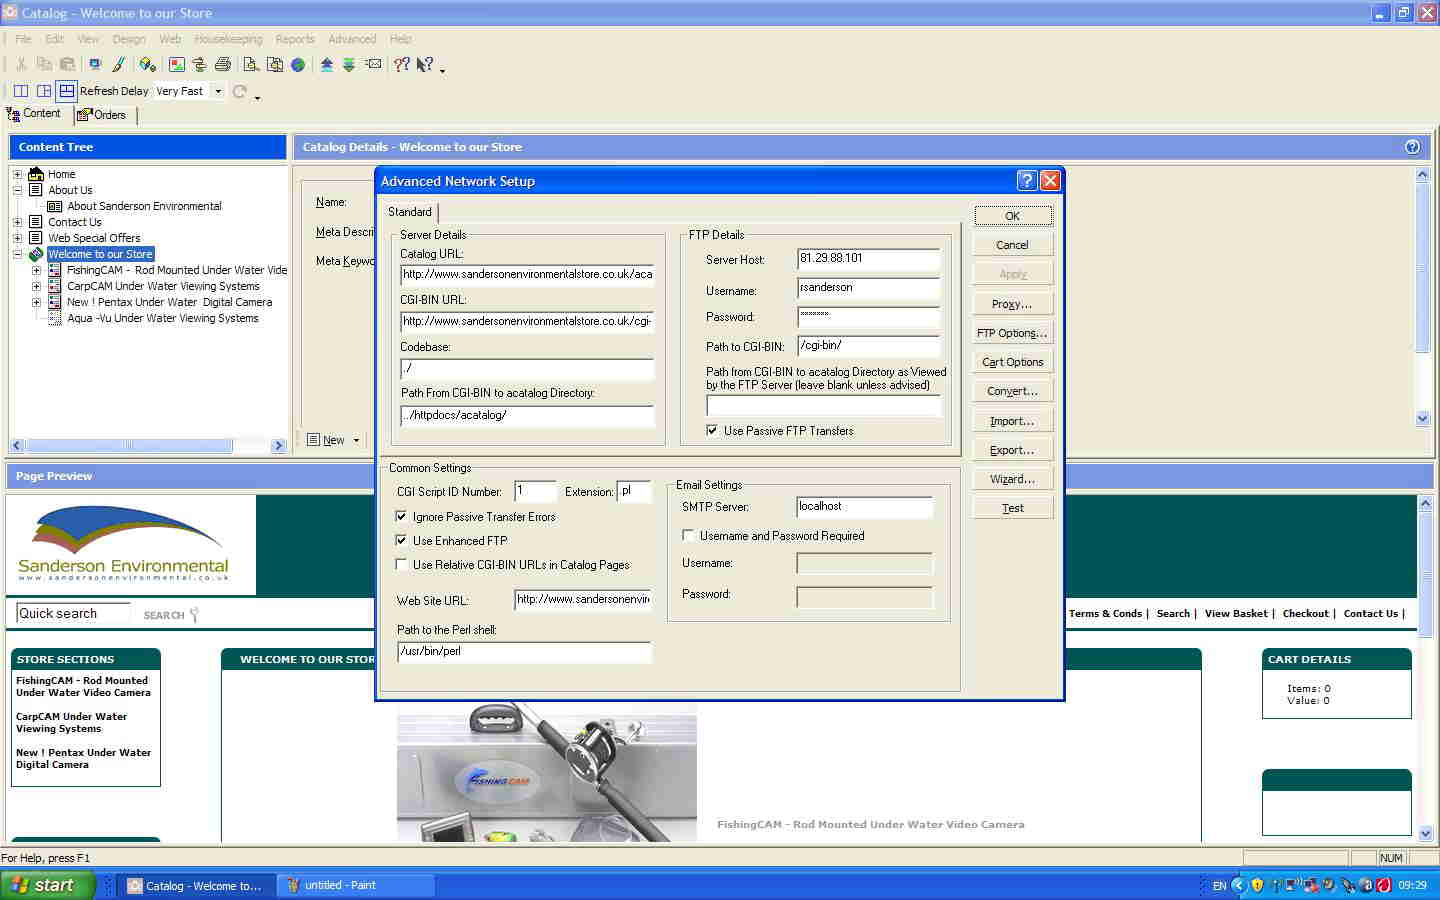Toggle Ignore Passive Transfer Errors checkbox

[401, 517]
